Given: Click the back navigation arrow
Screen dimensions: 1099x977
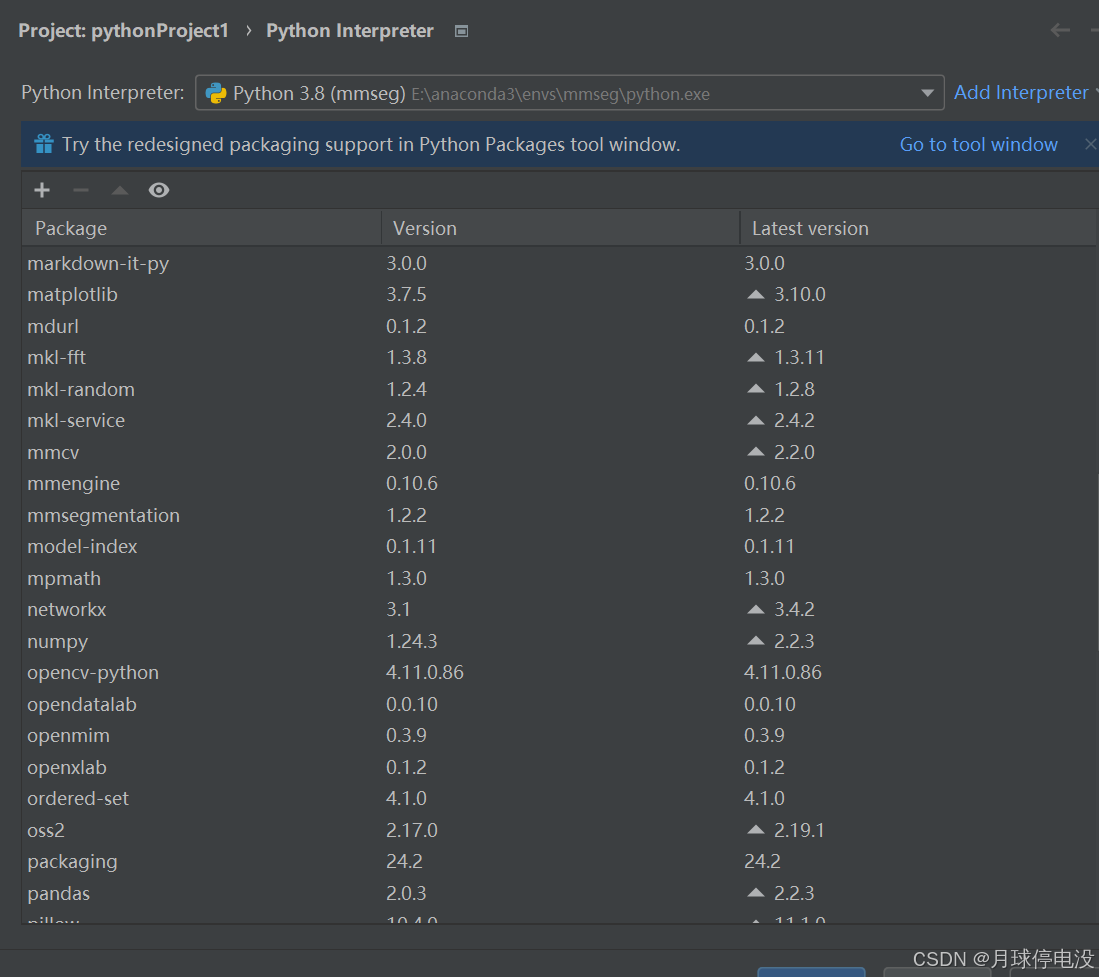Looking at the screenshot, I should [1060, 30].
